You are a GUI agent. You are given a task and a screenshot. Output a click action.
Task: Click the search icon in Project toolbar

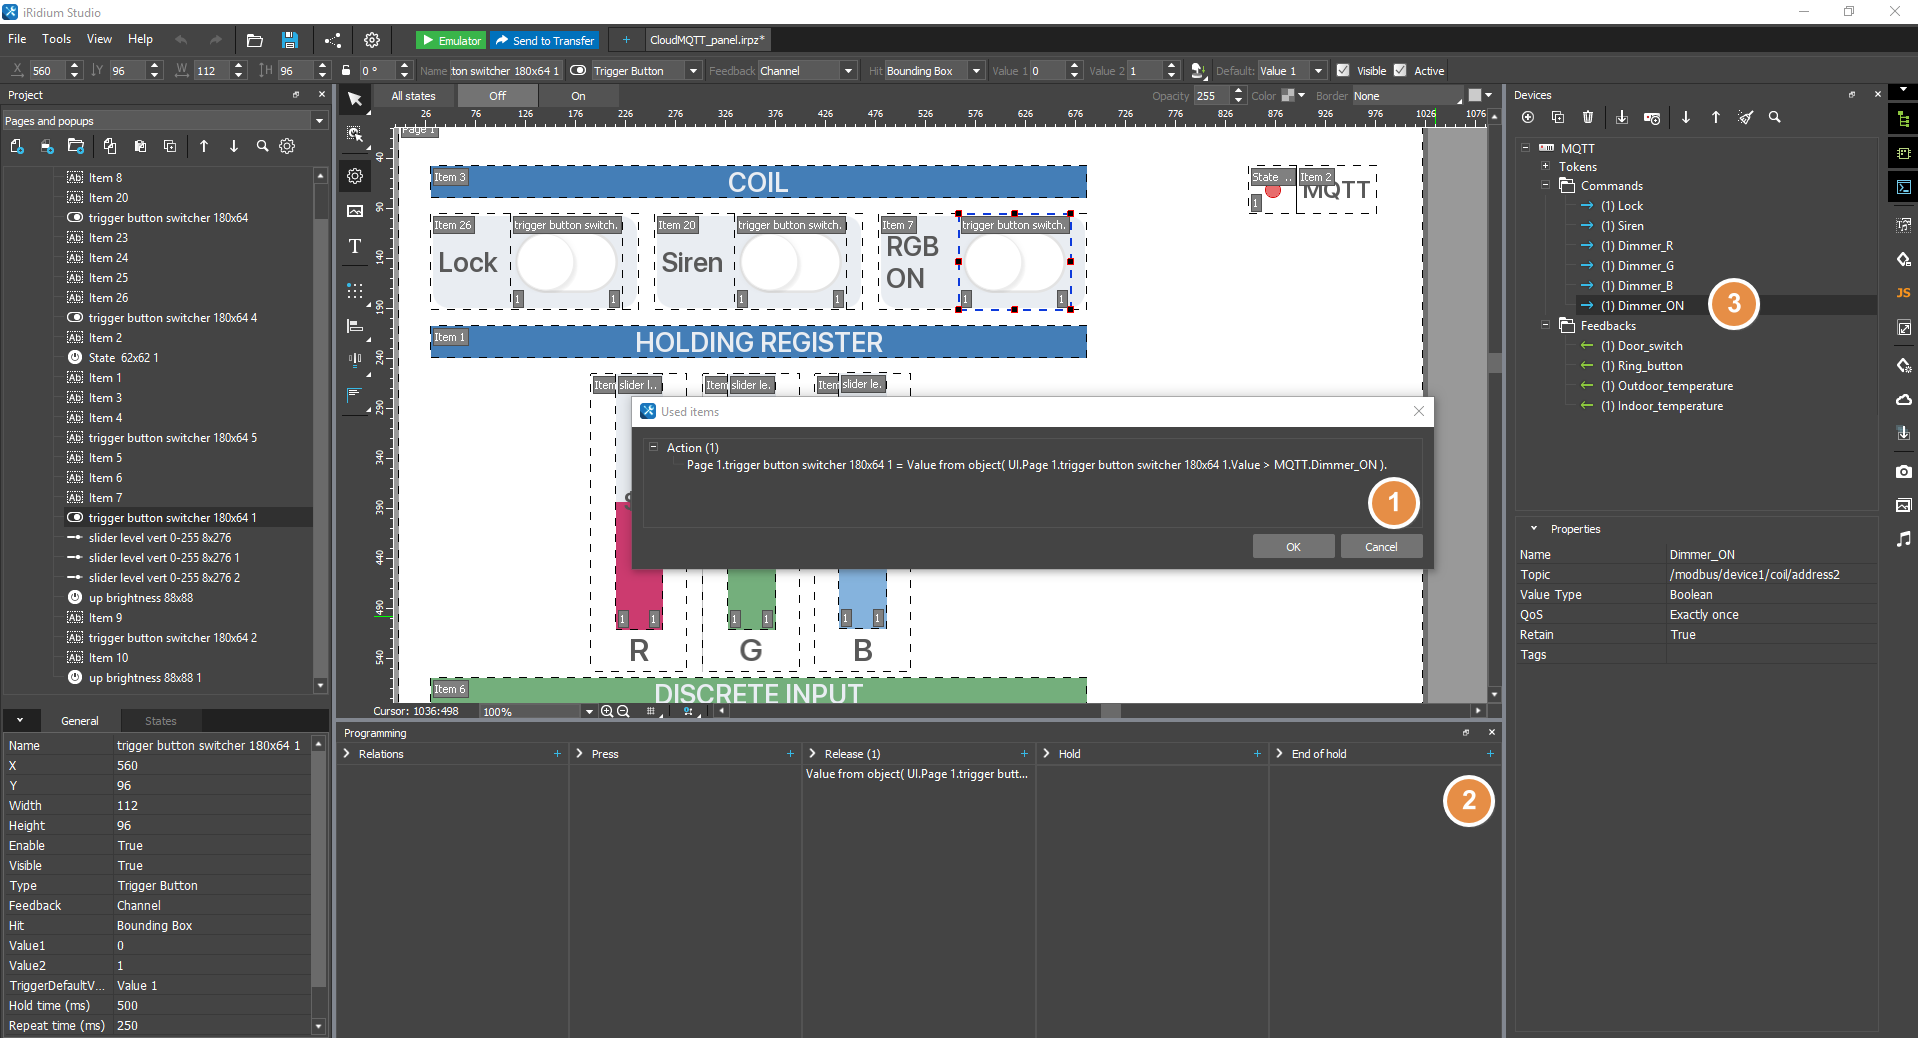pyautogui.click(x=262, y=146)
